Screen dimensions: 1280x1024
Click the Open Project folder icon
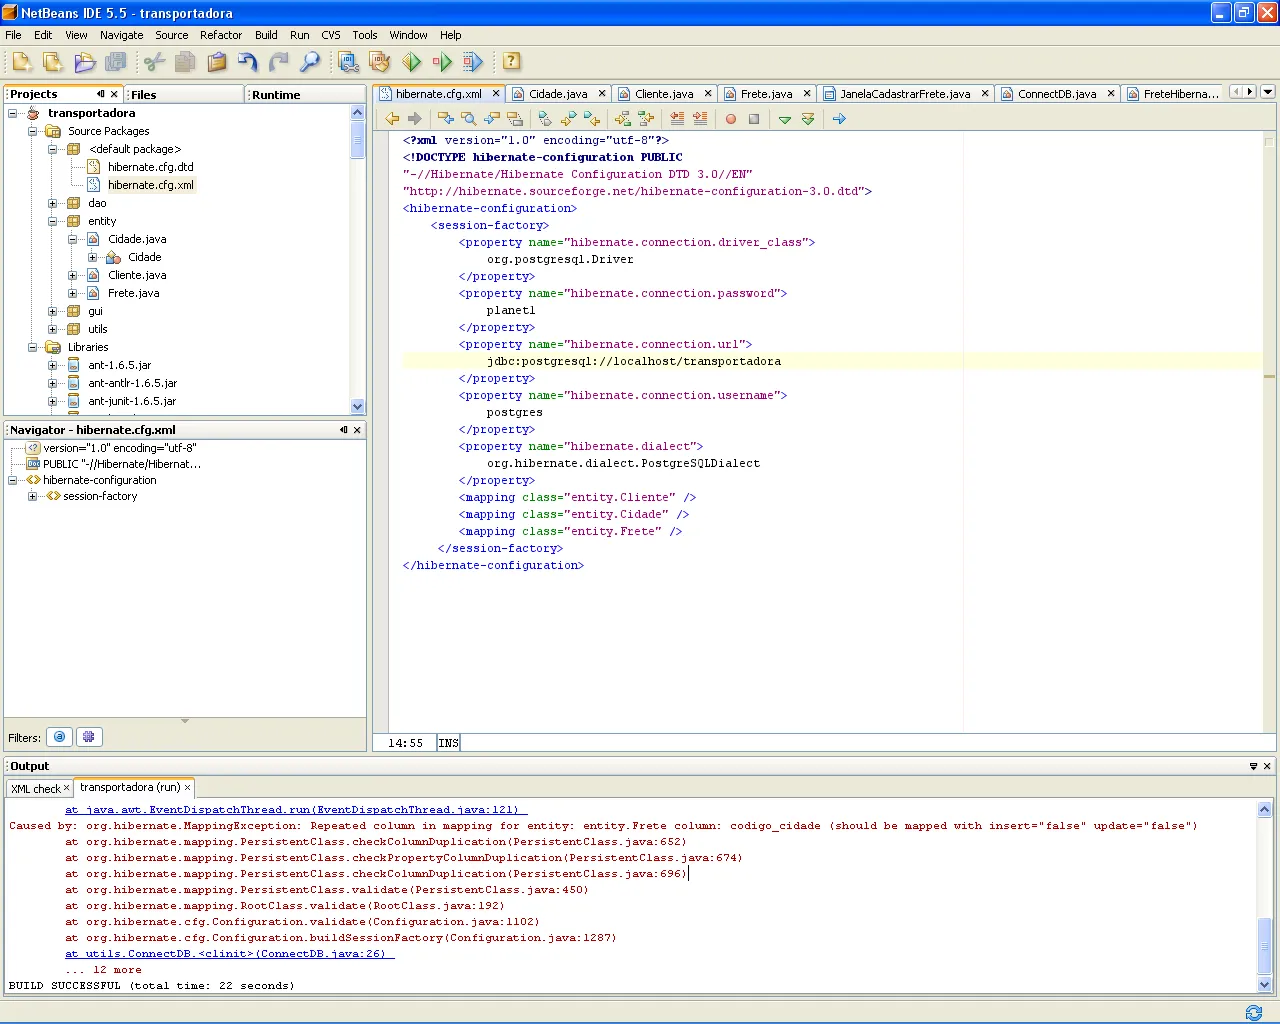pos(85,62)
